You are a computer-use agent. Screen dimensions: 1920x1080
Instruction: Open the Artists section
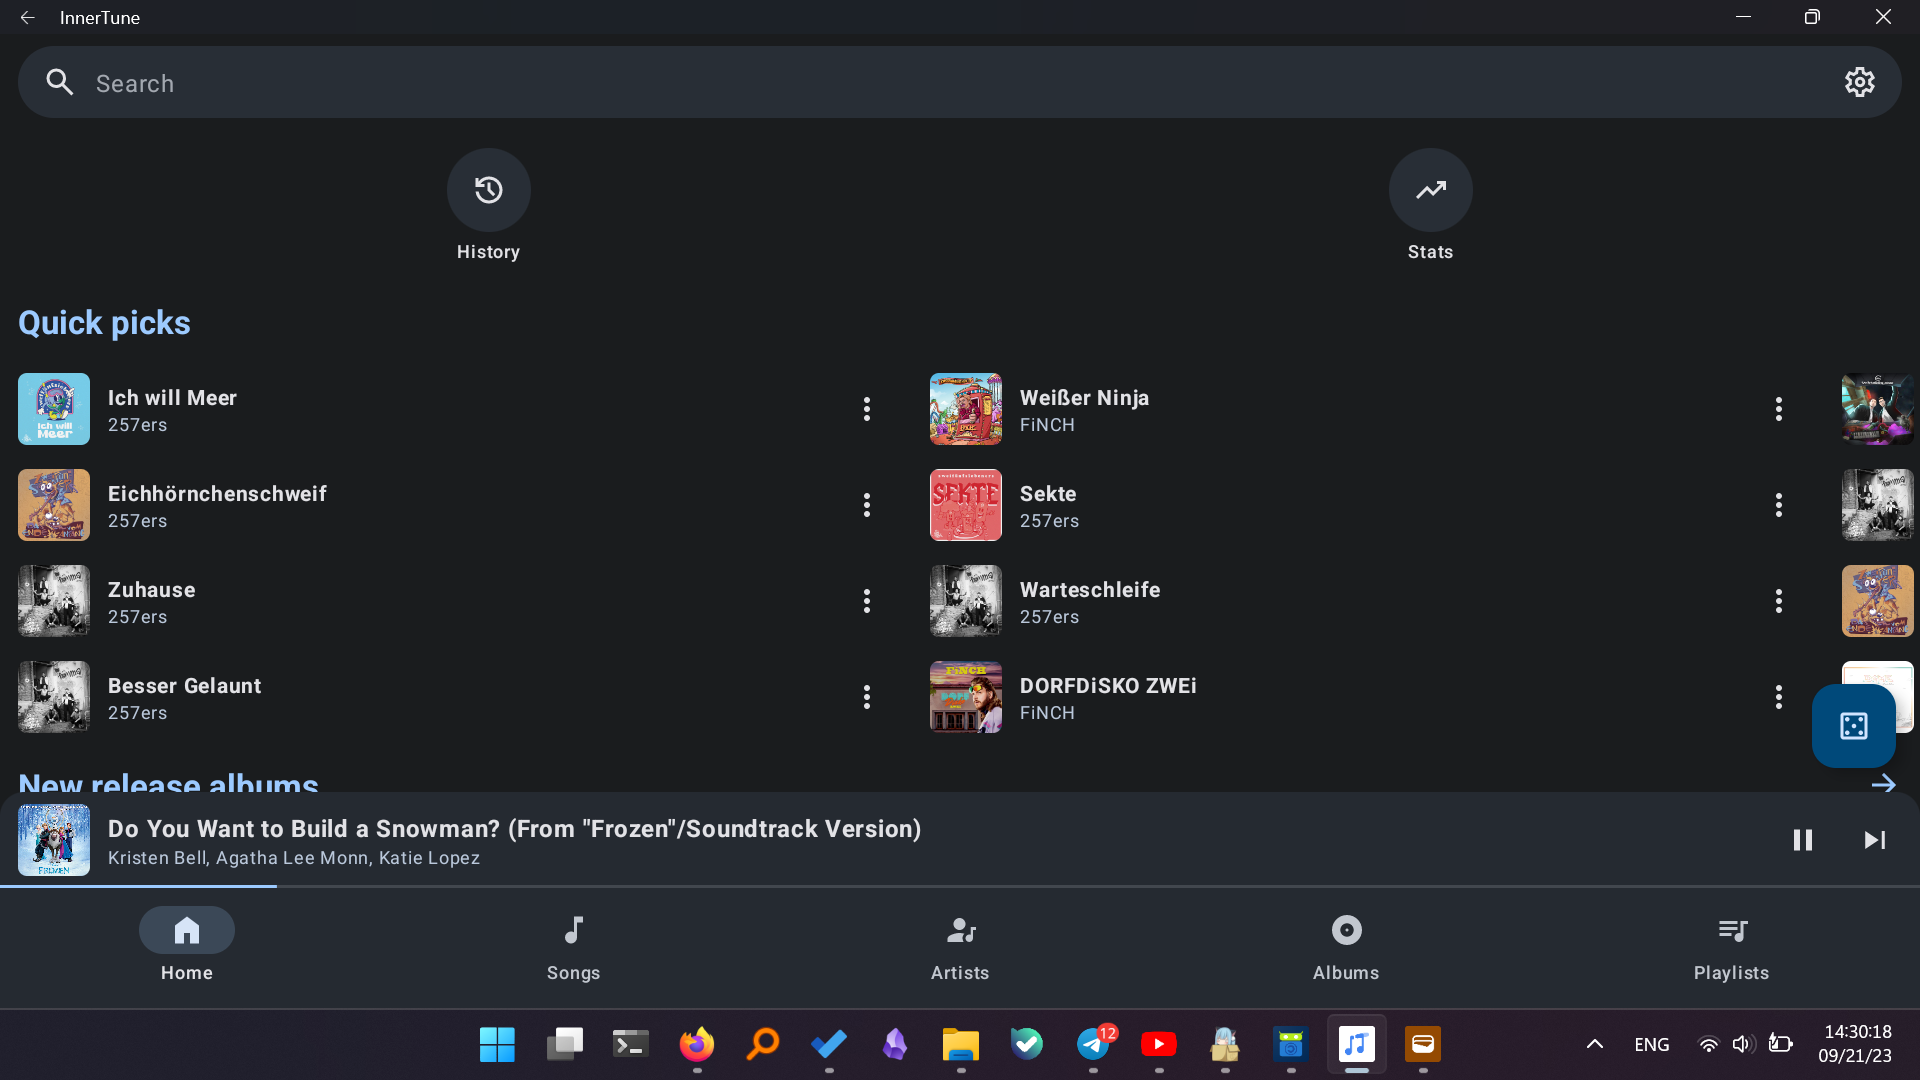(x=959, y=946)
